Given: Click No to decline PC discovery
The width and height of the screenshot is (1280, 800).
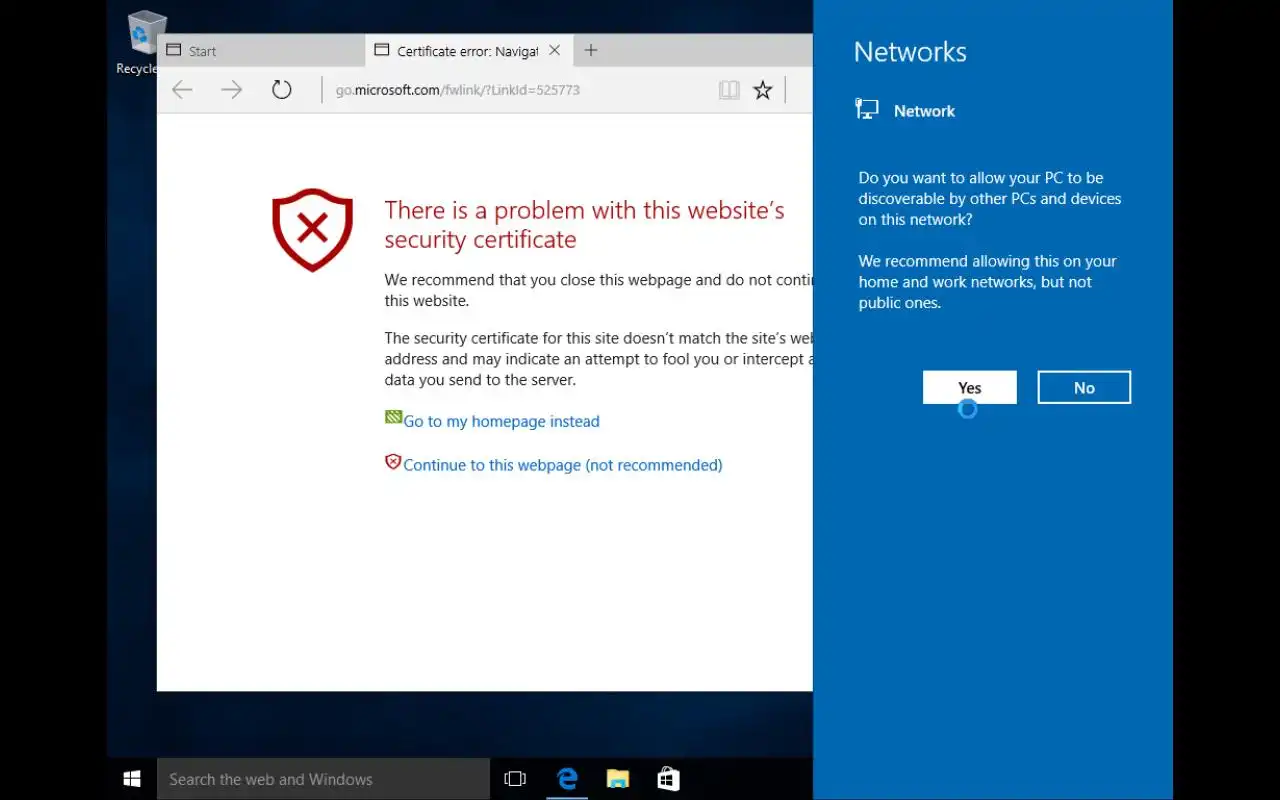Looking at the screenshot, I should (x=1084, y=388).
